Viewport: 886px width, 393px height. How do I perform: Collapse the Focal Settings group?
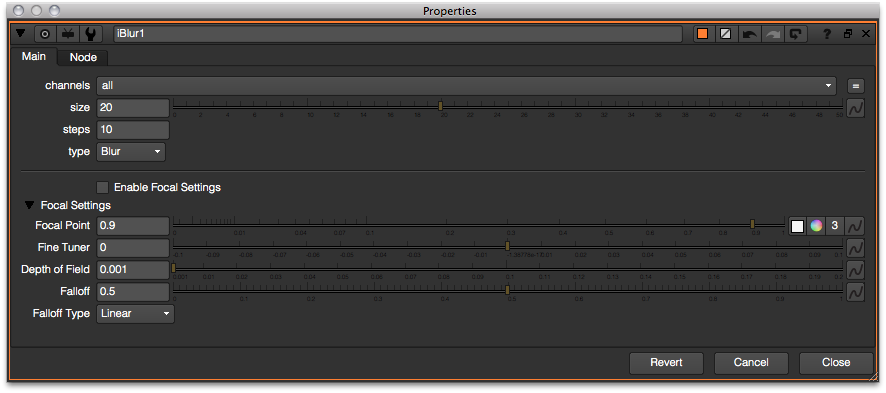click(x=29, y=205)
